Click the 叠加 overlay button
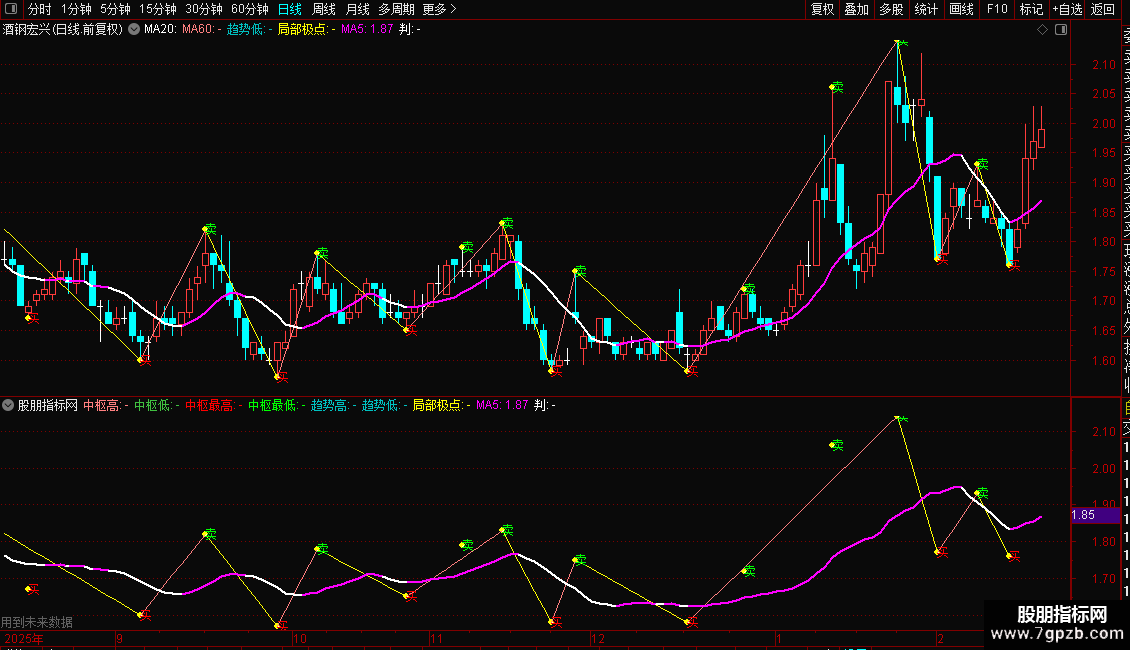The image size is (1130, 650). [856, 10]
